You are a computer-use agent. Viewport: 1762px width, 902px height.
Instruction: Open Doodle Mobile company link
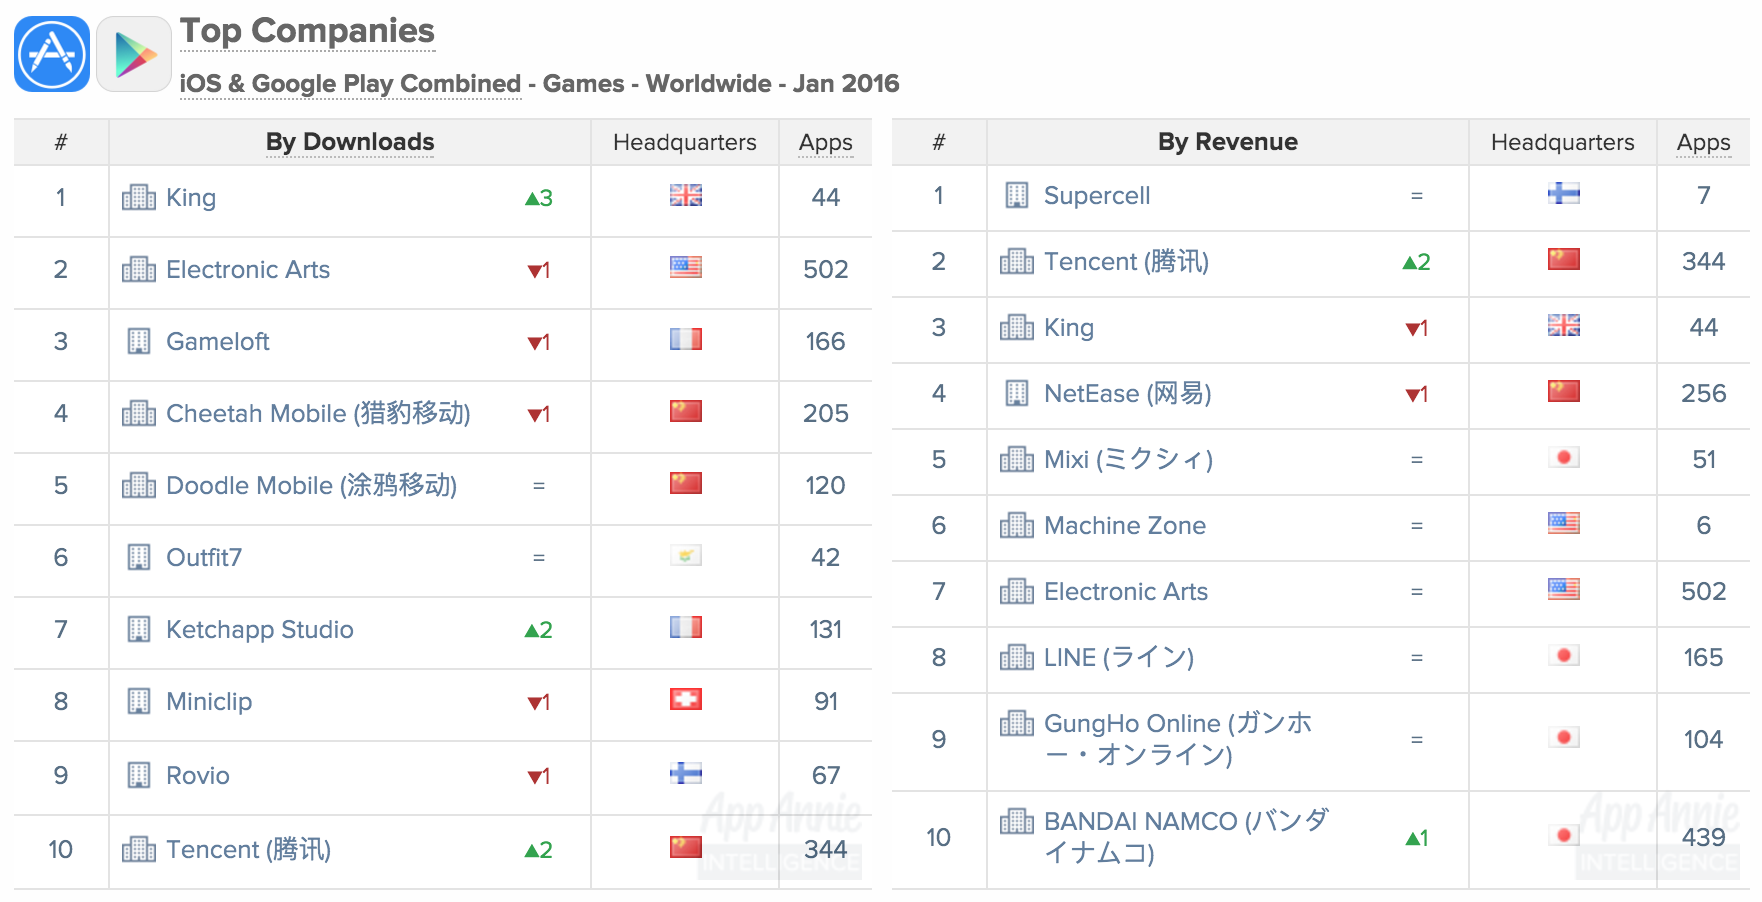pos(311,485)
